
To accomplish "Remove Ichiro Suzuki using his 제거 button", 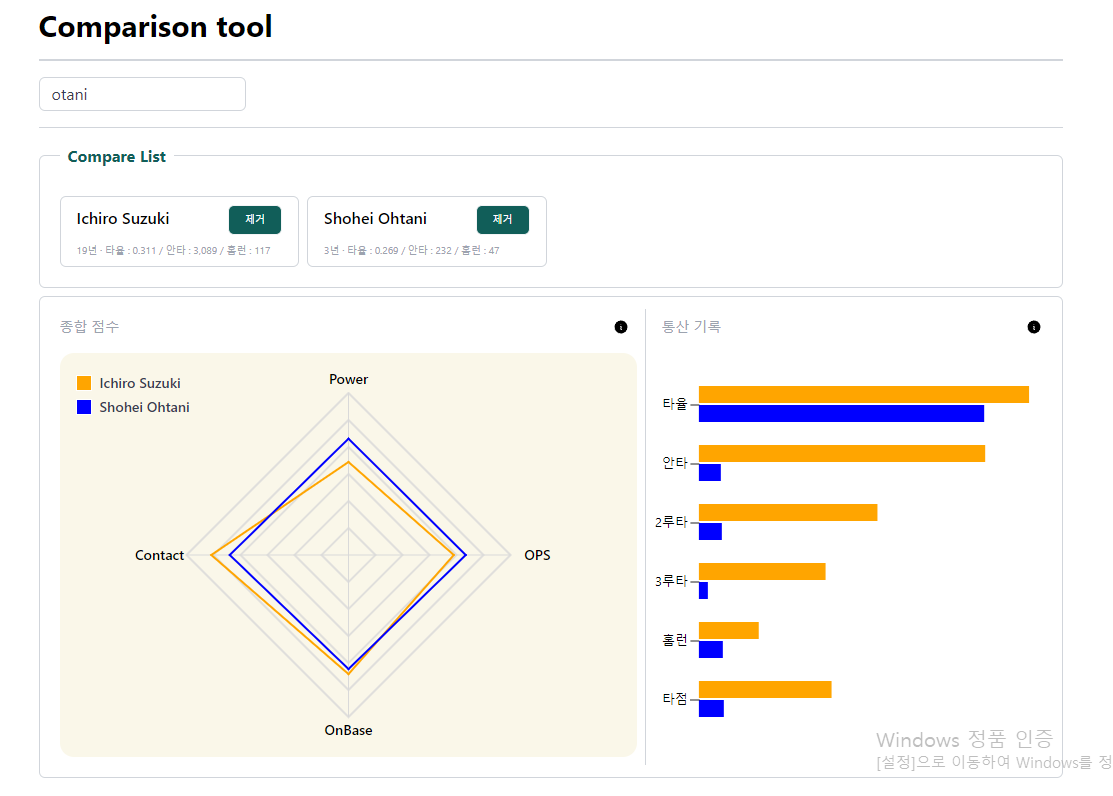I will tap(254, 219).
